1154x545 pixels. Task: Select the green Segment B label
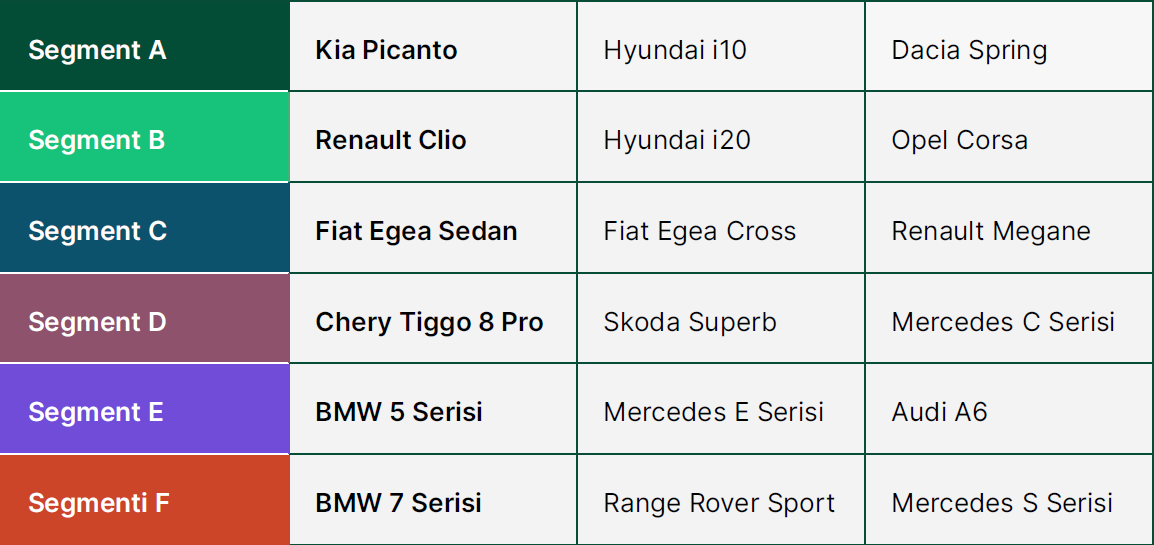tap(97, 140)
